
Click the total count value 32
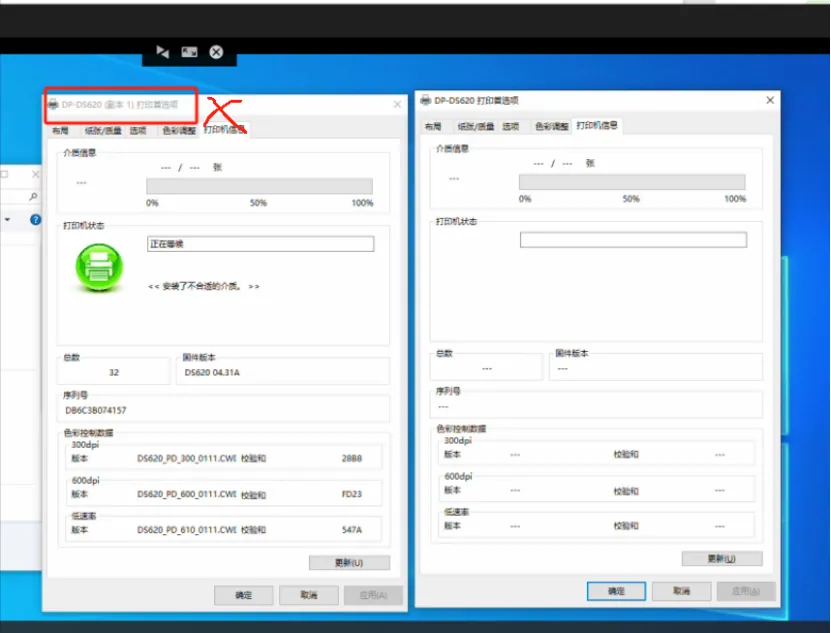pos(114,373)
